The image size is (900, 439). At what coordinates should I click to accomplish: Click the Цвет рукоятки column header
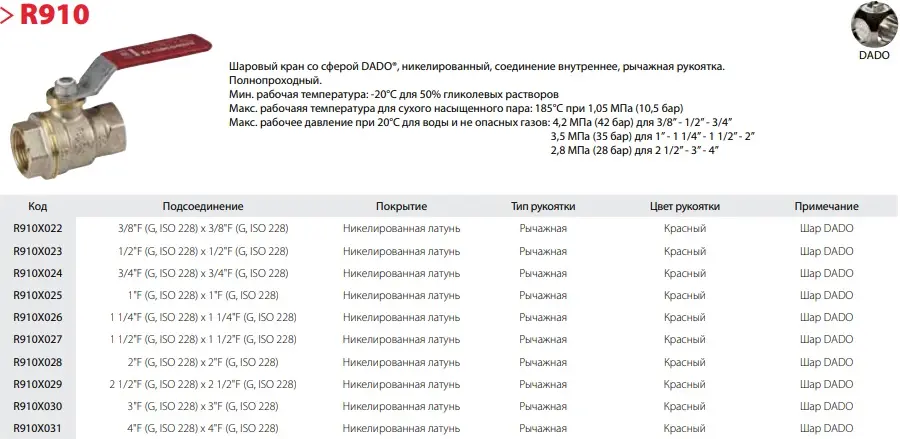685,206
